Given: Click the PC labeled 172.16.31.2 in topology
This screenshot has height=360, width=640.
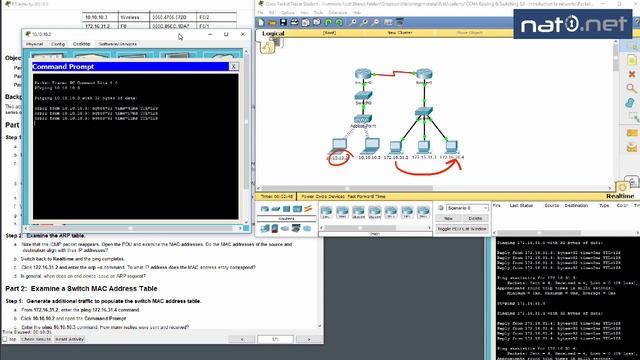Looking at the screenshot, I should [396, 147].
